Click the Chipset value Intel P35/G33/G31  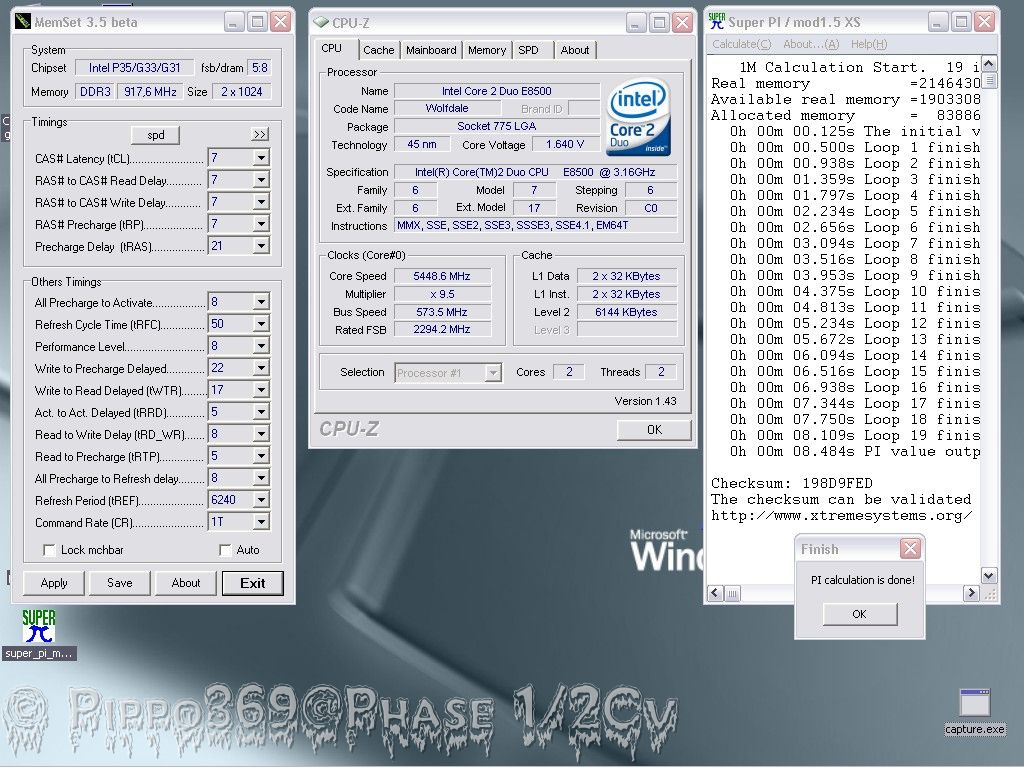[135, 68]
